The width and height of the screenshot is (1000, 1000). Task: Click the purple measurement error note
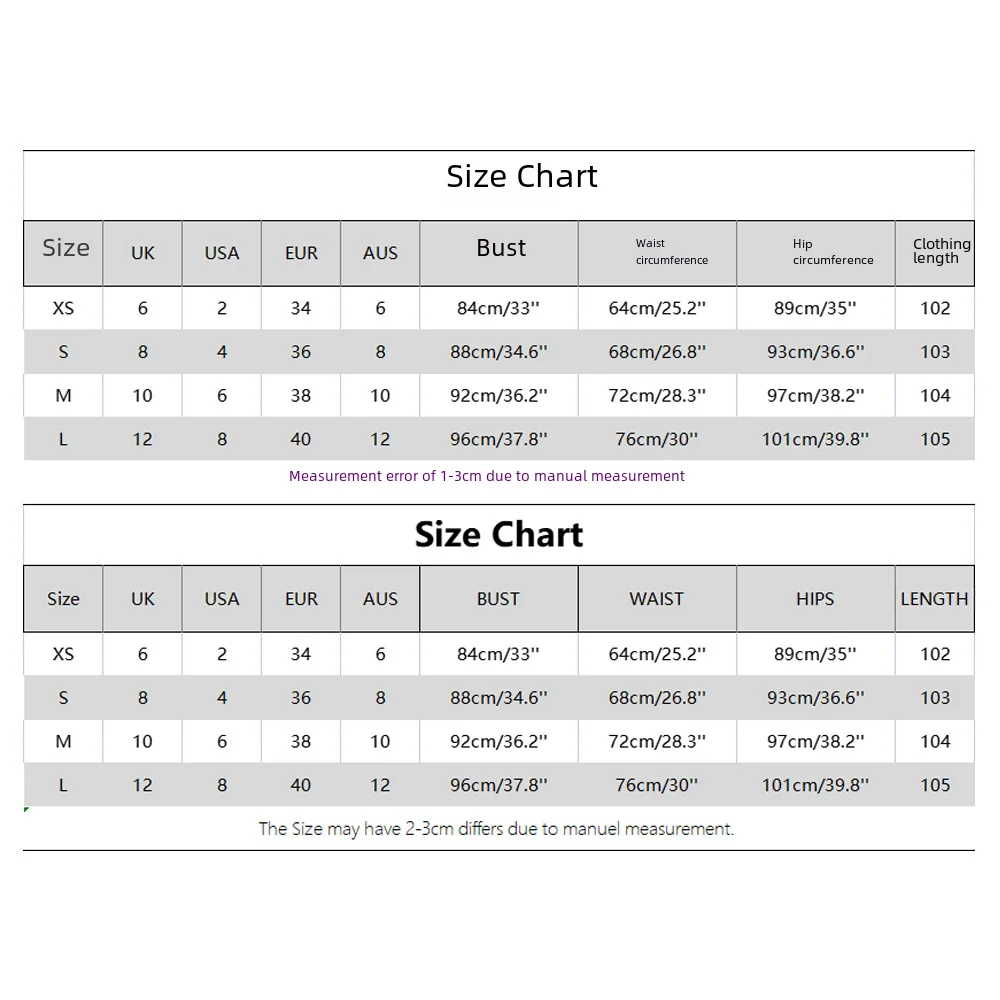[487, 476]
